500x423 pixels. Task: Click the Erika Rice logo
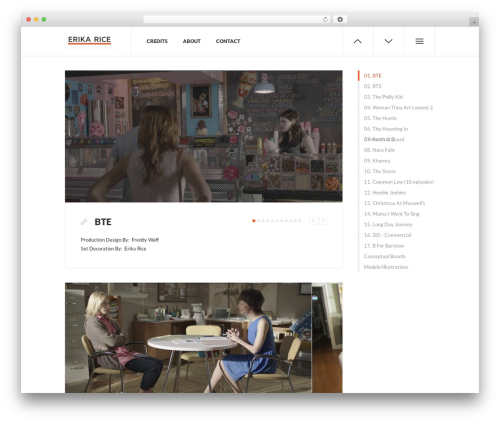coord(89,40)
